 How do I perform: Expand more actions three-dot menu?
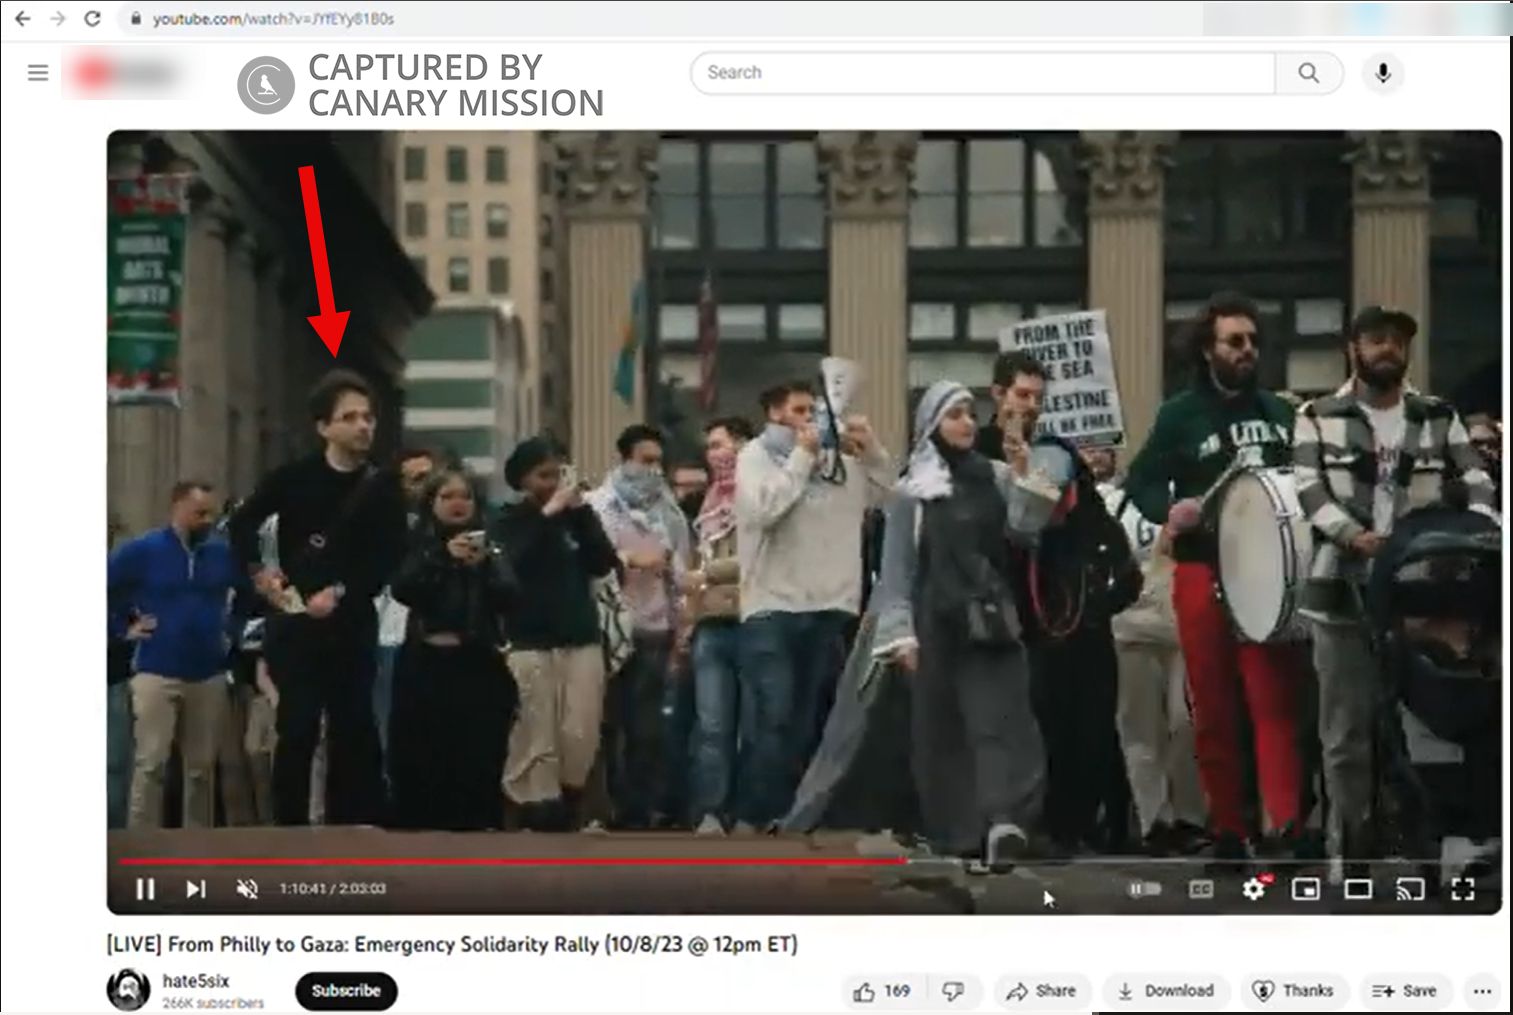(1482, 991)
